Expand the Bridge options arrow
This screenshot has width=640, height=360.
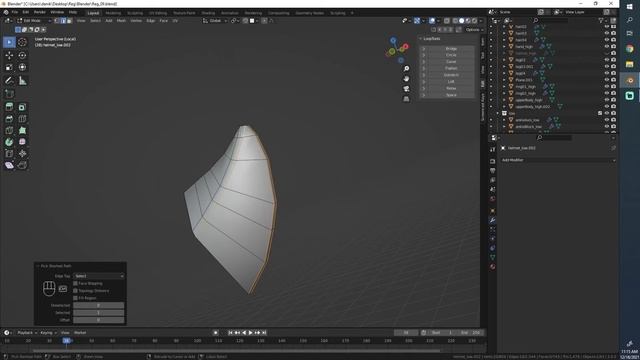click(424, 49)
